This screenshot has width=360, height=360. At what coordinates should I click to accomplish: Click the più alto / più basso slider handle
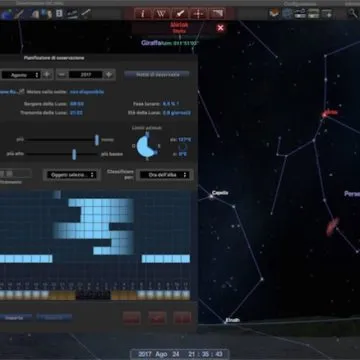(74, 154)
